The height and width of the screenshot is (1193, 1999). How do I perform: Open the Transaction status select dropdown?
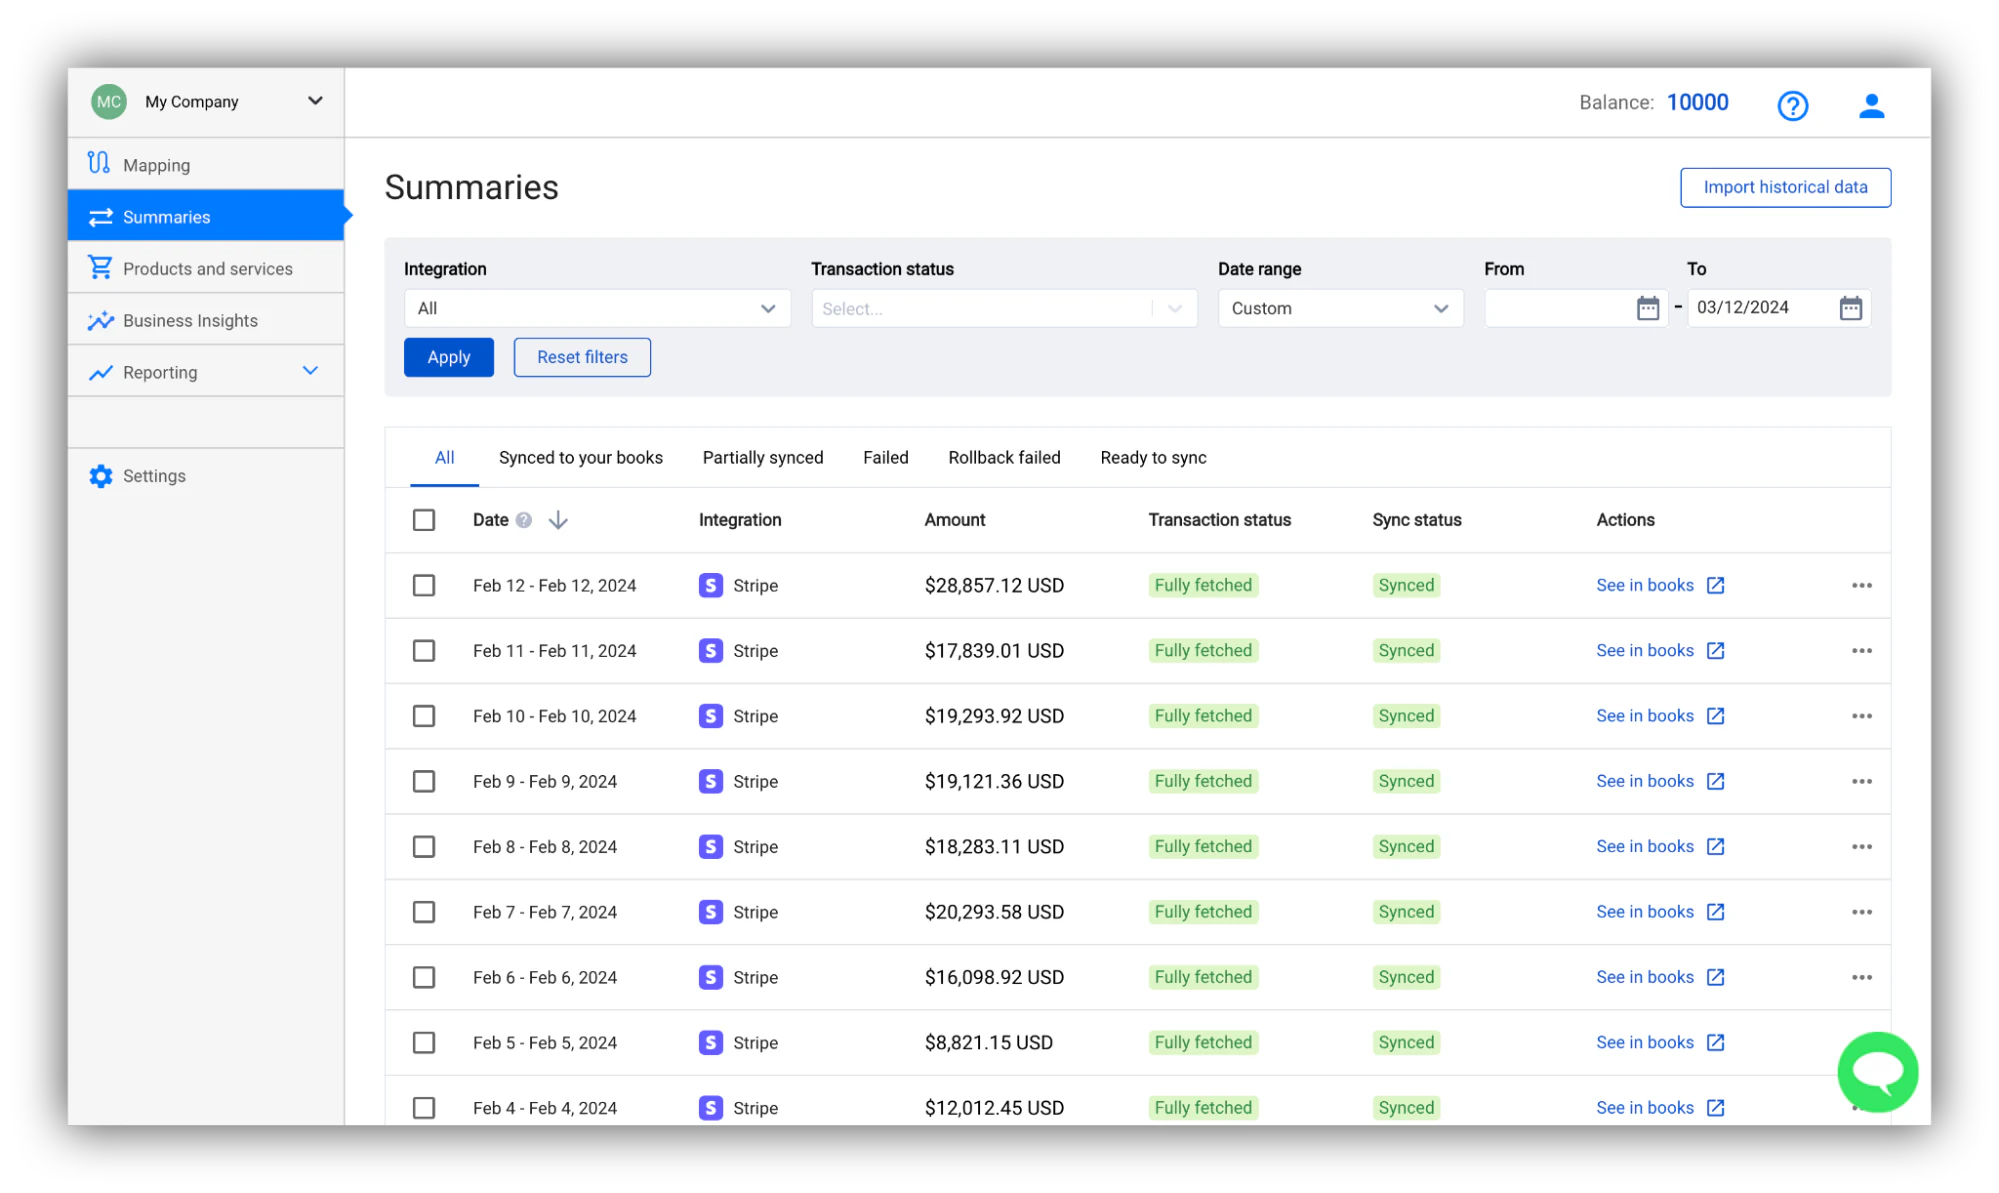point(1004,308)
